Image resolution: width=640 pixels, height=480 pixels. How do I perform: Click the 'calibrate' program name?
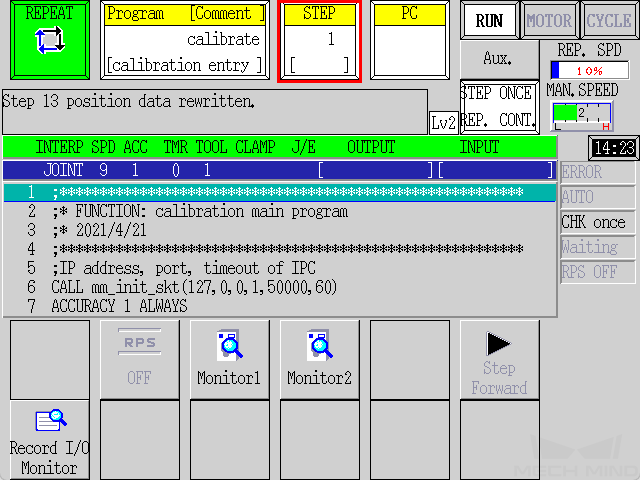(223, 39)
